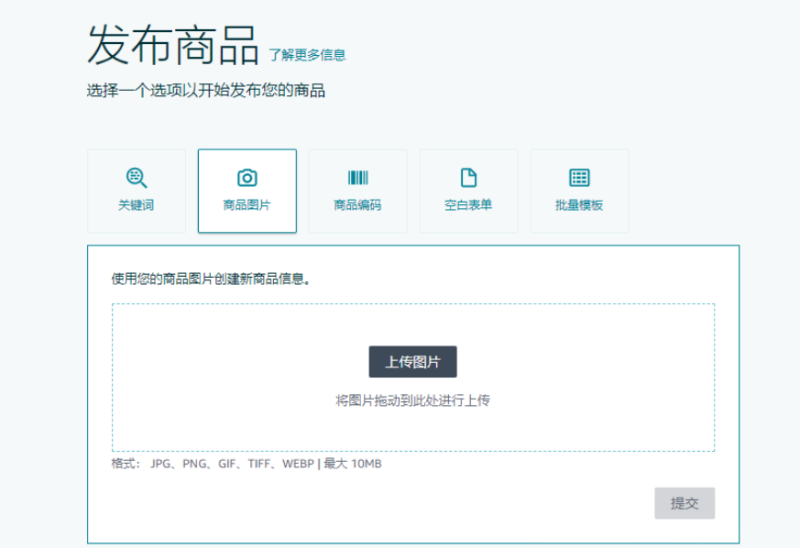This screenshot has width=800, height=548.
Task: Click the 提交 button
Action: point(684,503)
